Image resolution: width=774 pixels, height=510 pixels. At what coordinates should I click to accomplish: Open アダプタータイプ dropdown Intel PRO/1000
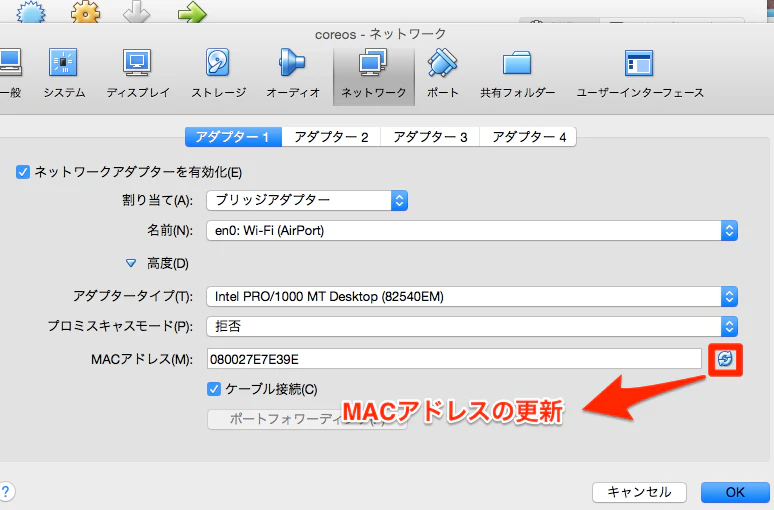click(472, 297)
